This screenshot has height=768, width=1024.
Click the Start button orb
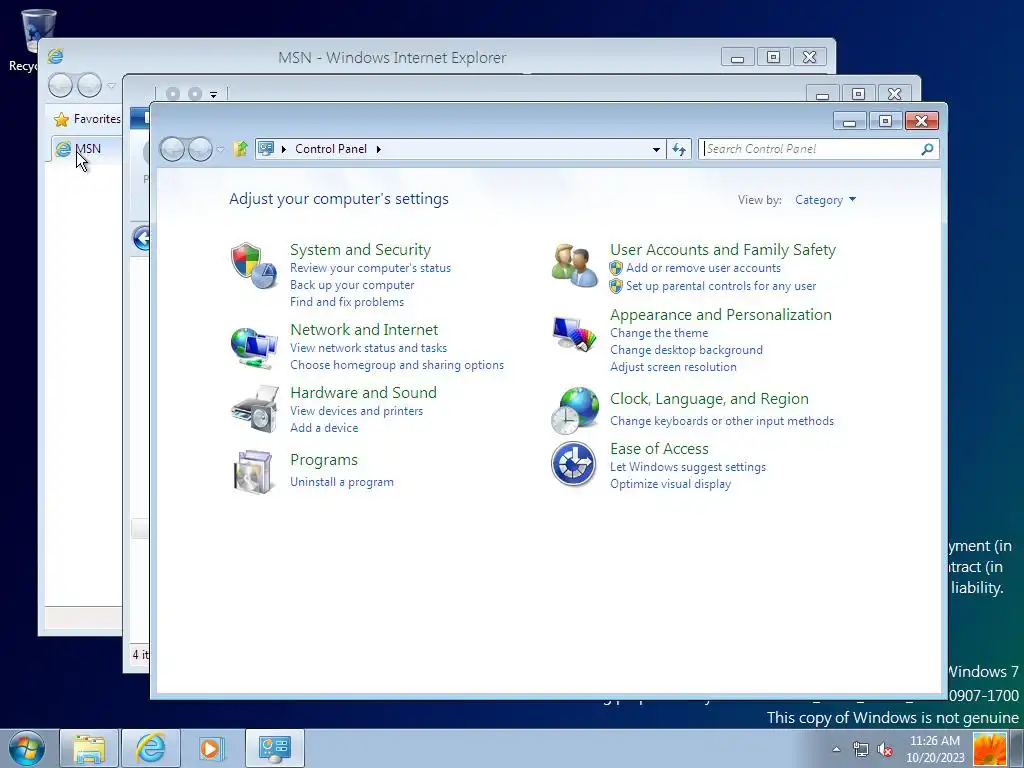(27, 748)
